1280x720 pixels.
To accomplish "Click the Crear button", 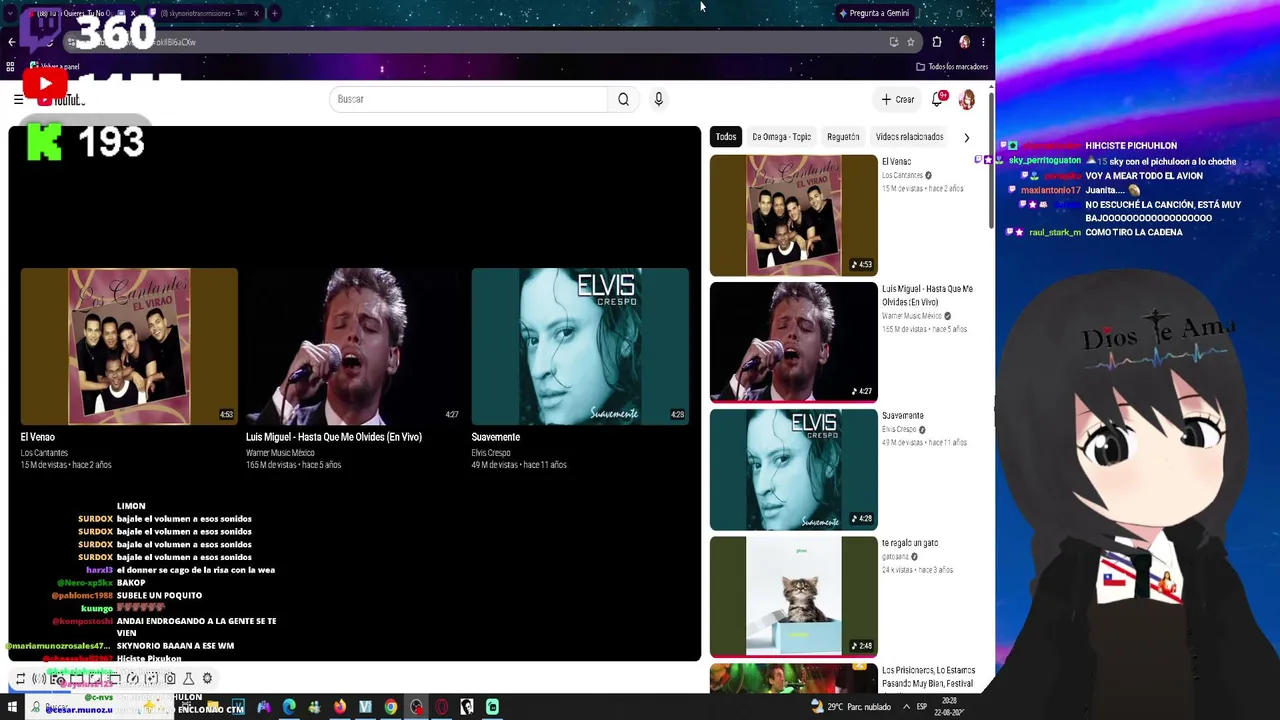I will point(898,99).
